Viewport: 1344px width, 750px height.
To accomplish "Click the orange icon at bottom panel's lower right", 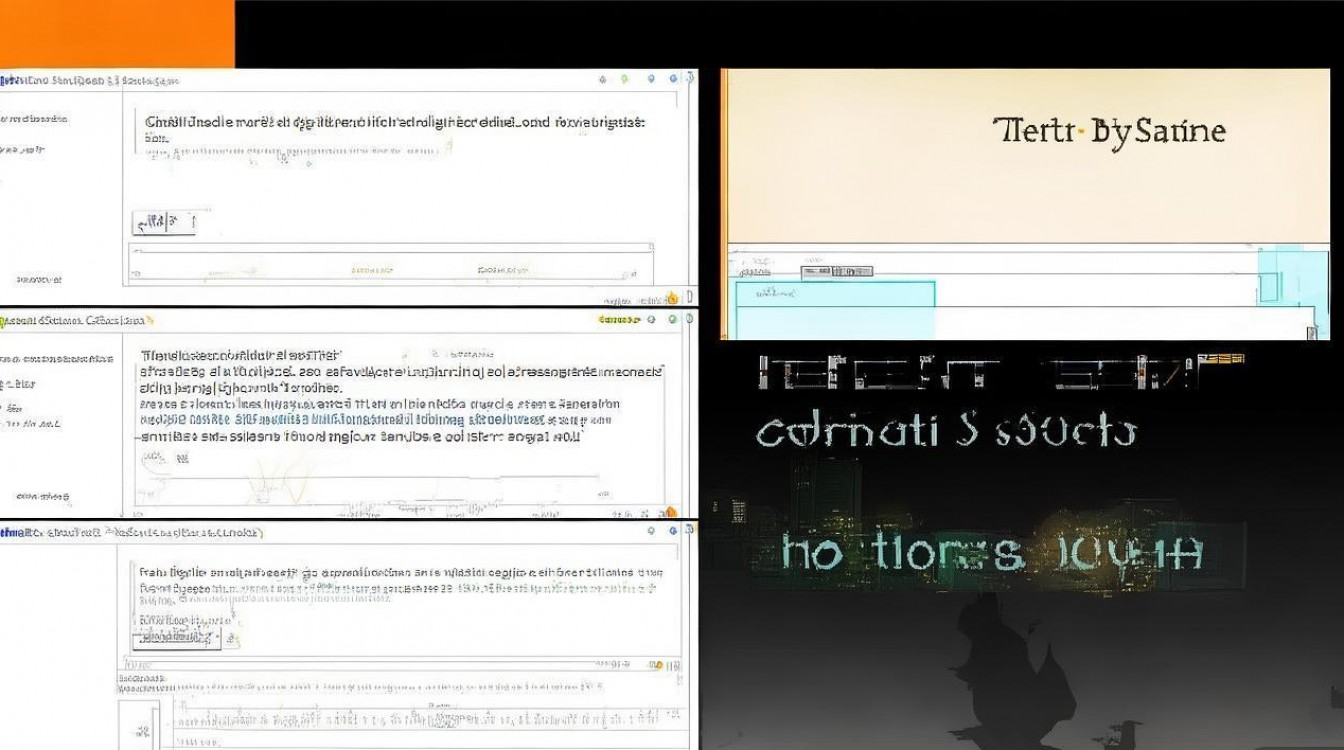I will pyautogui.click(x=656, y=664).
